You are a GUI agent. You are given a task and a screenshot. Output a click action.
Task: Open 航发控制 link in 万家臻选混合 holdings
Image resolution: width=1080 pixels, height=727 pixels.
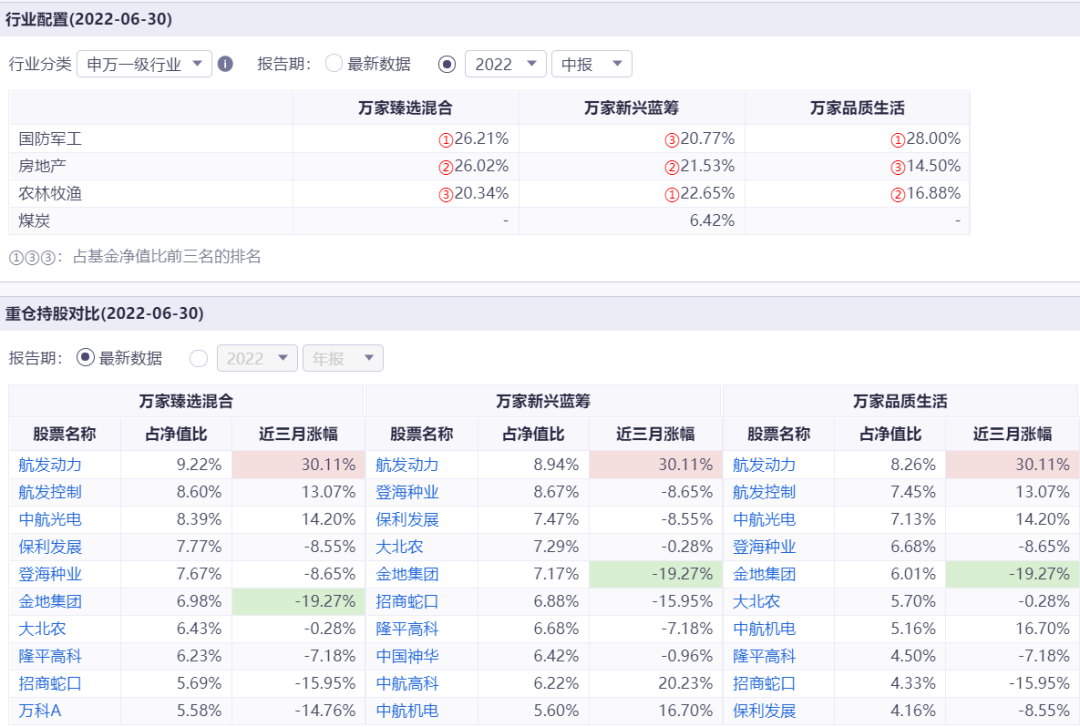(x=50, y=492)
